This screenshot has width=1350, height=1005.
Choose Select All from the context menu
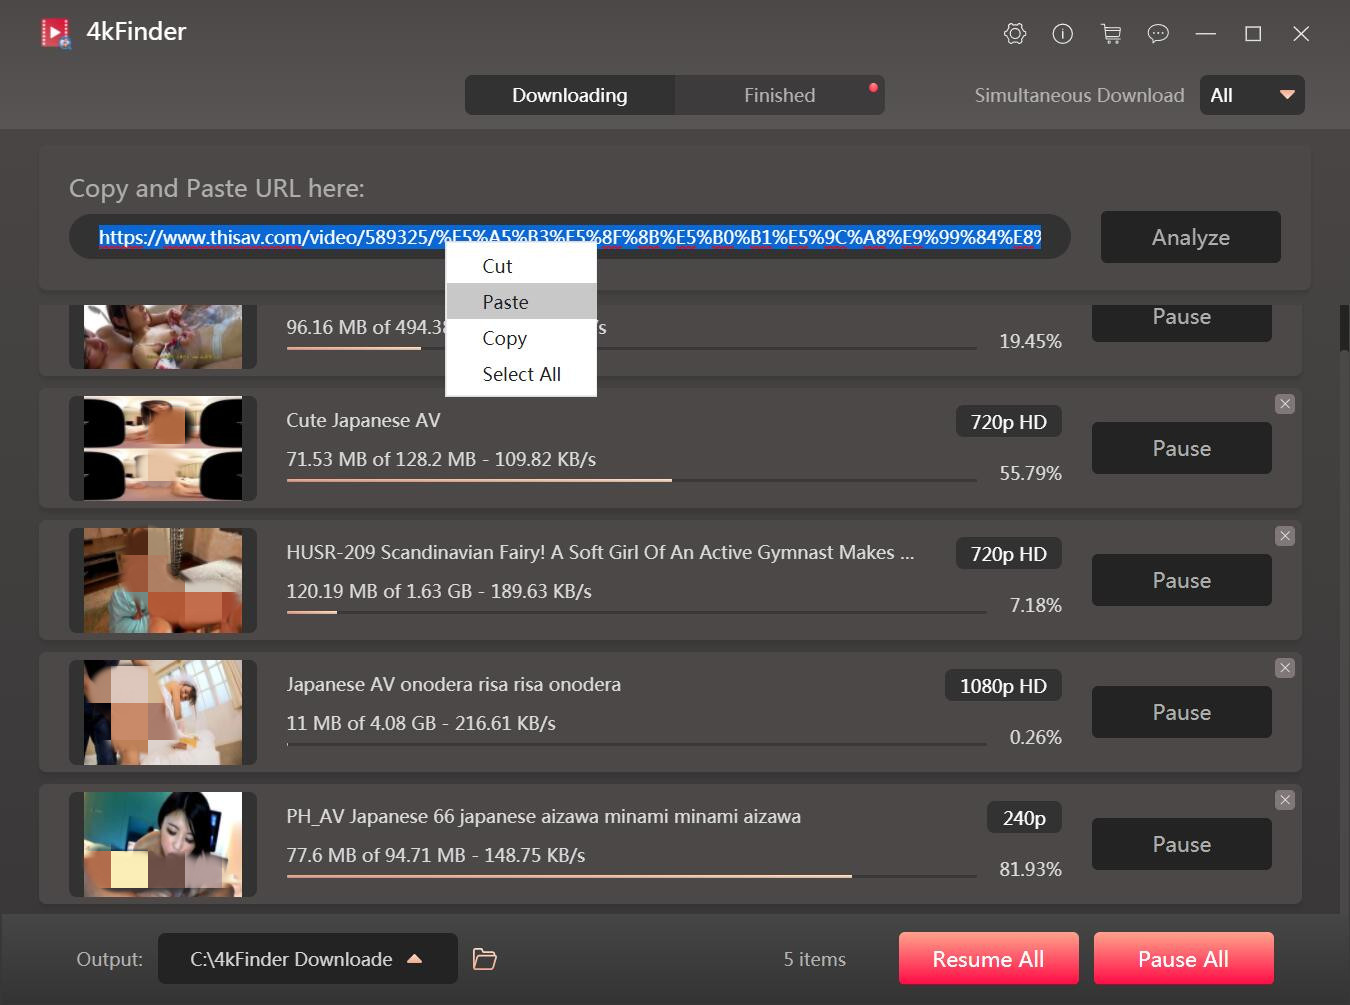[x=521, y=373]
